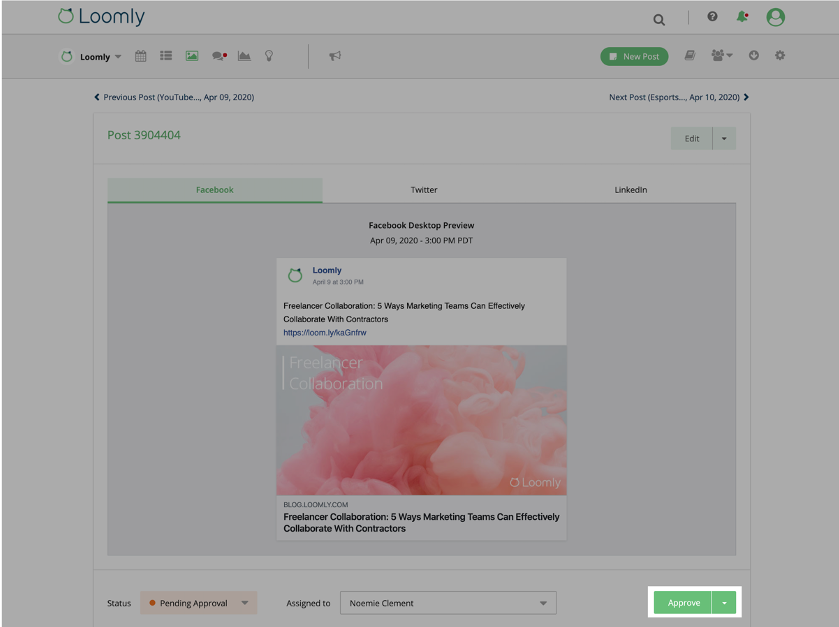Click the link card headline below the image

(421, 523)
